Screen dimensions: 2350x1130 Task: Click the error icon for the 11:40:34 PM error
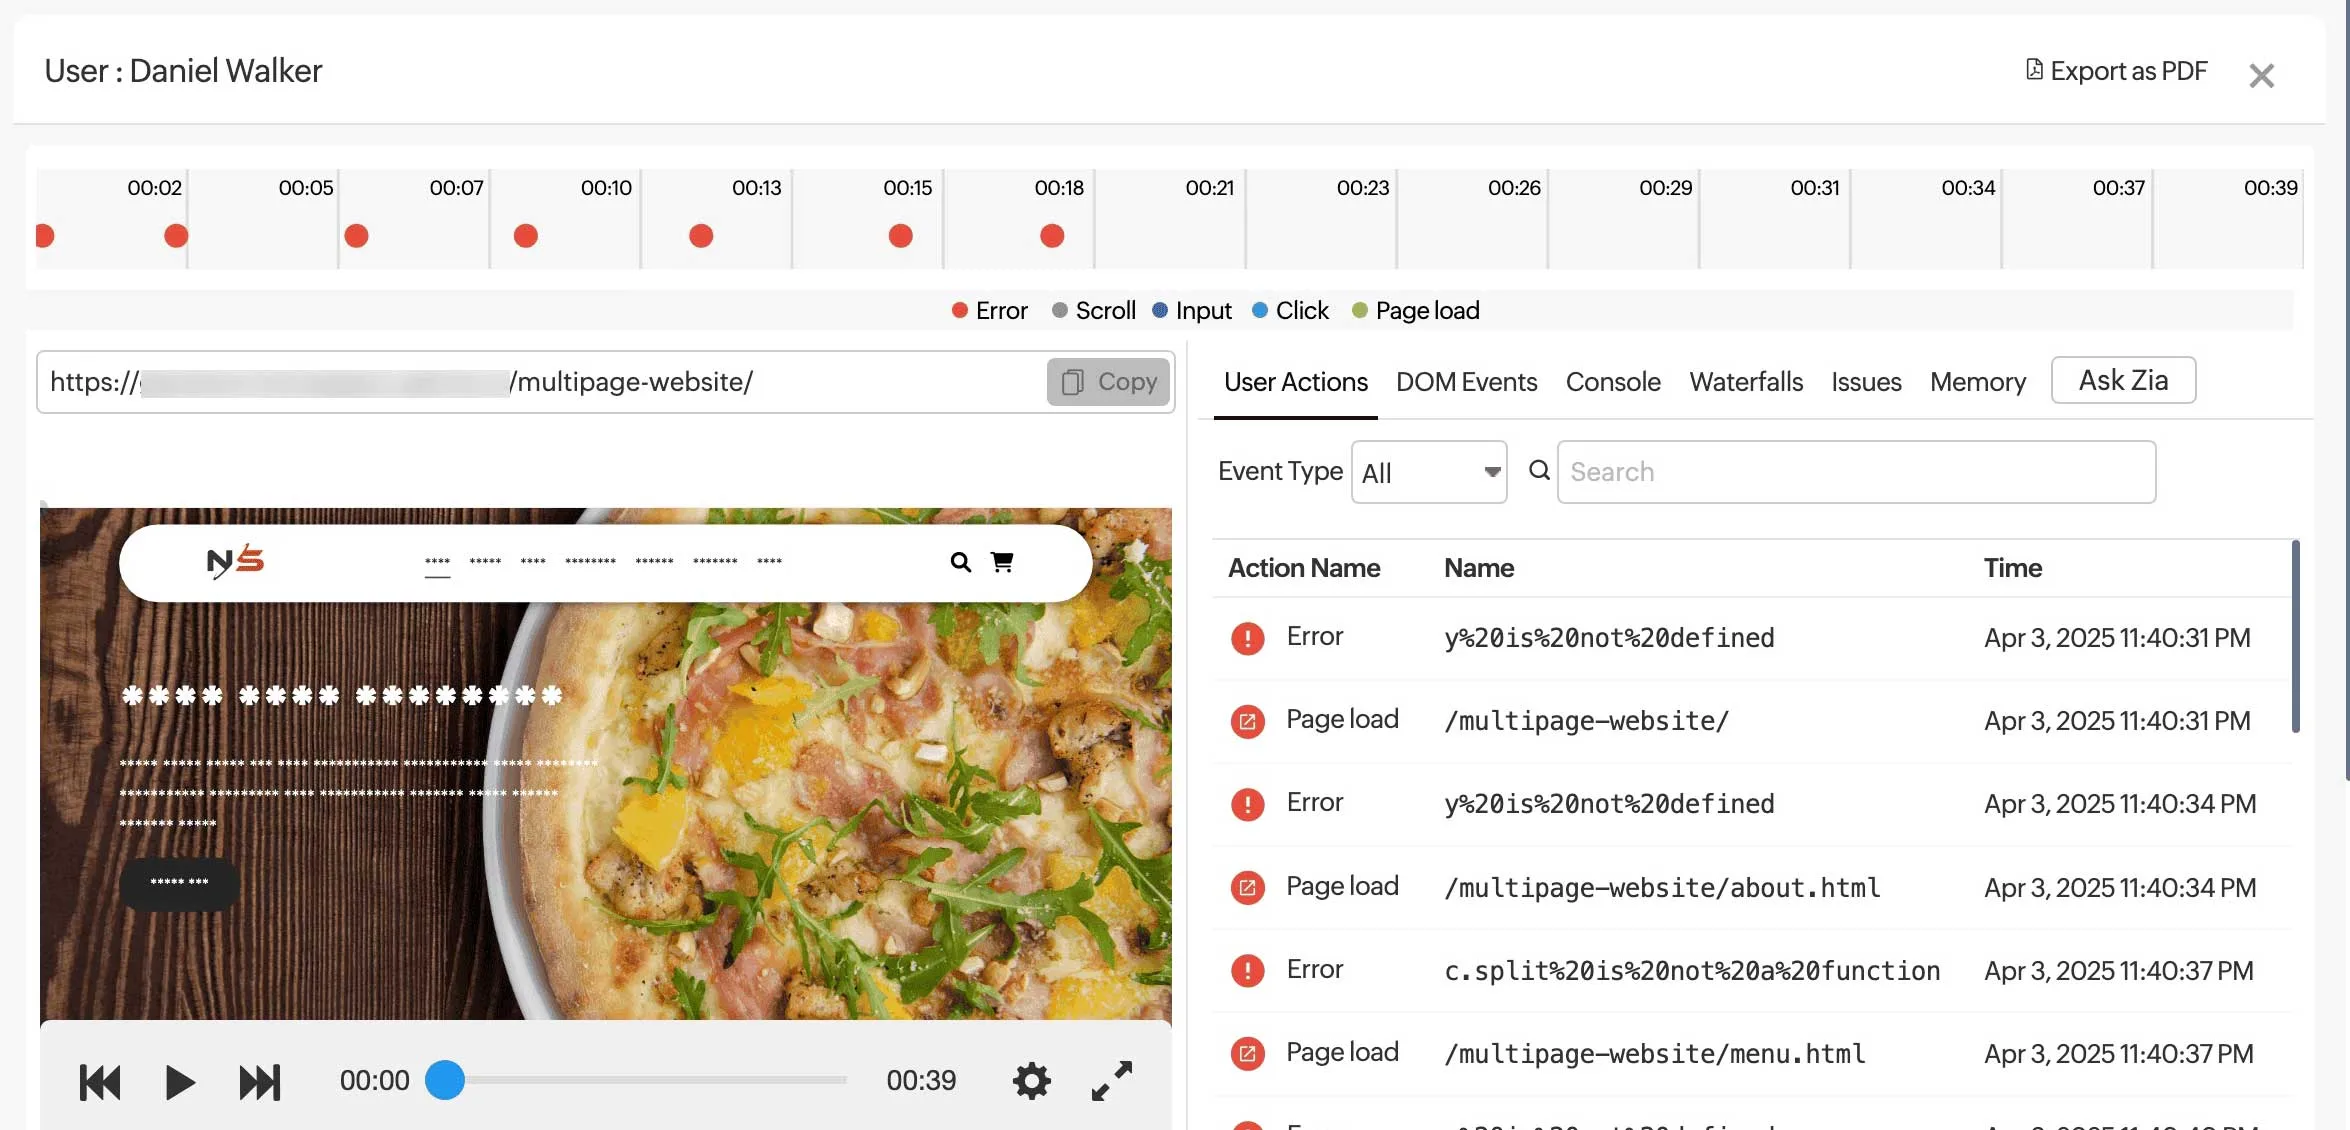click(1247, 804)
